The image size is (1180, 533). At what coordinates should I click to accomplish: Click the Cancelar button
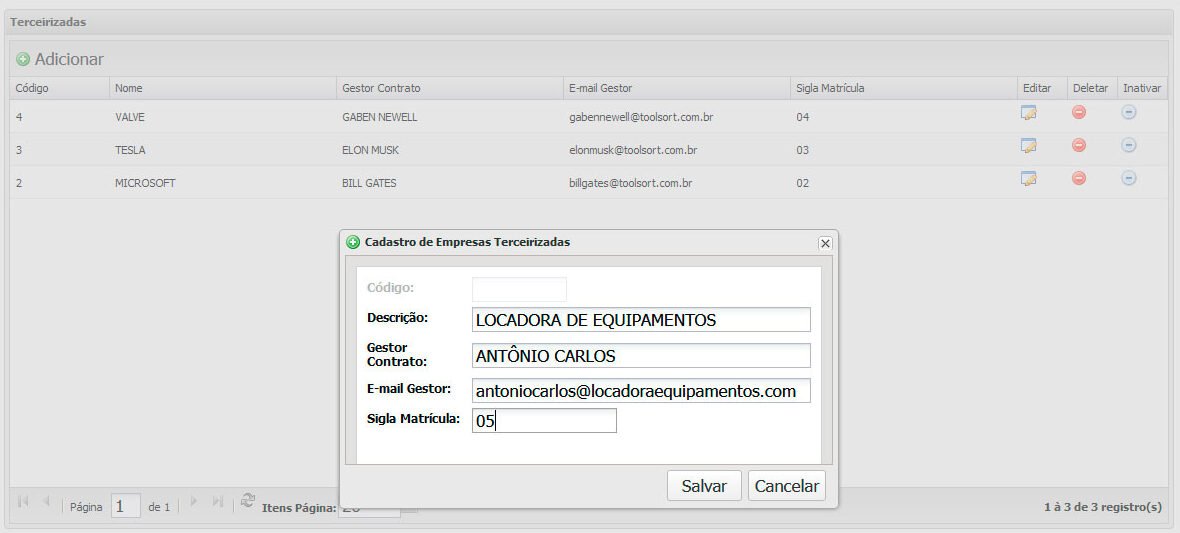tap(786, 486)
